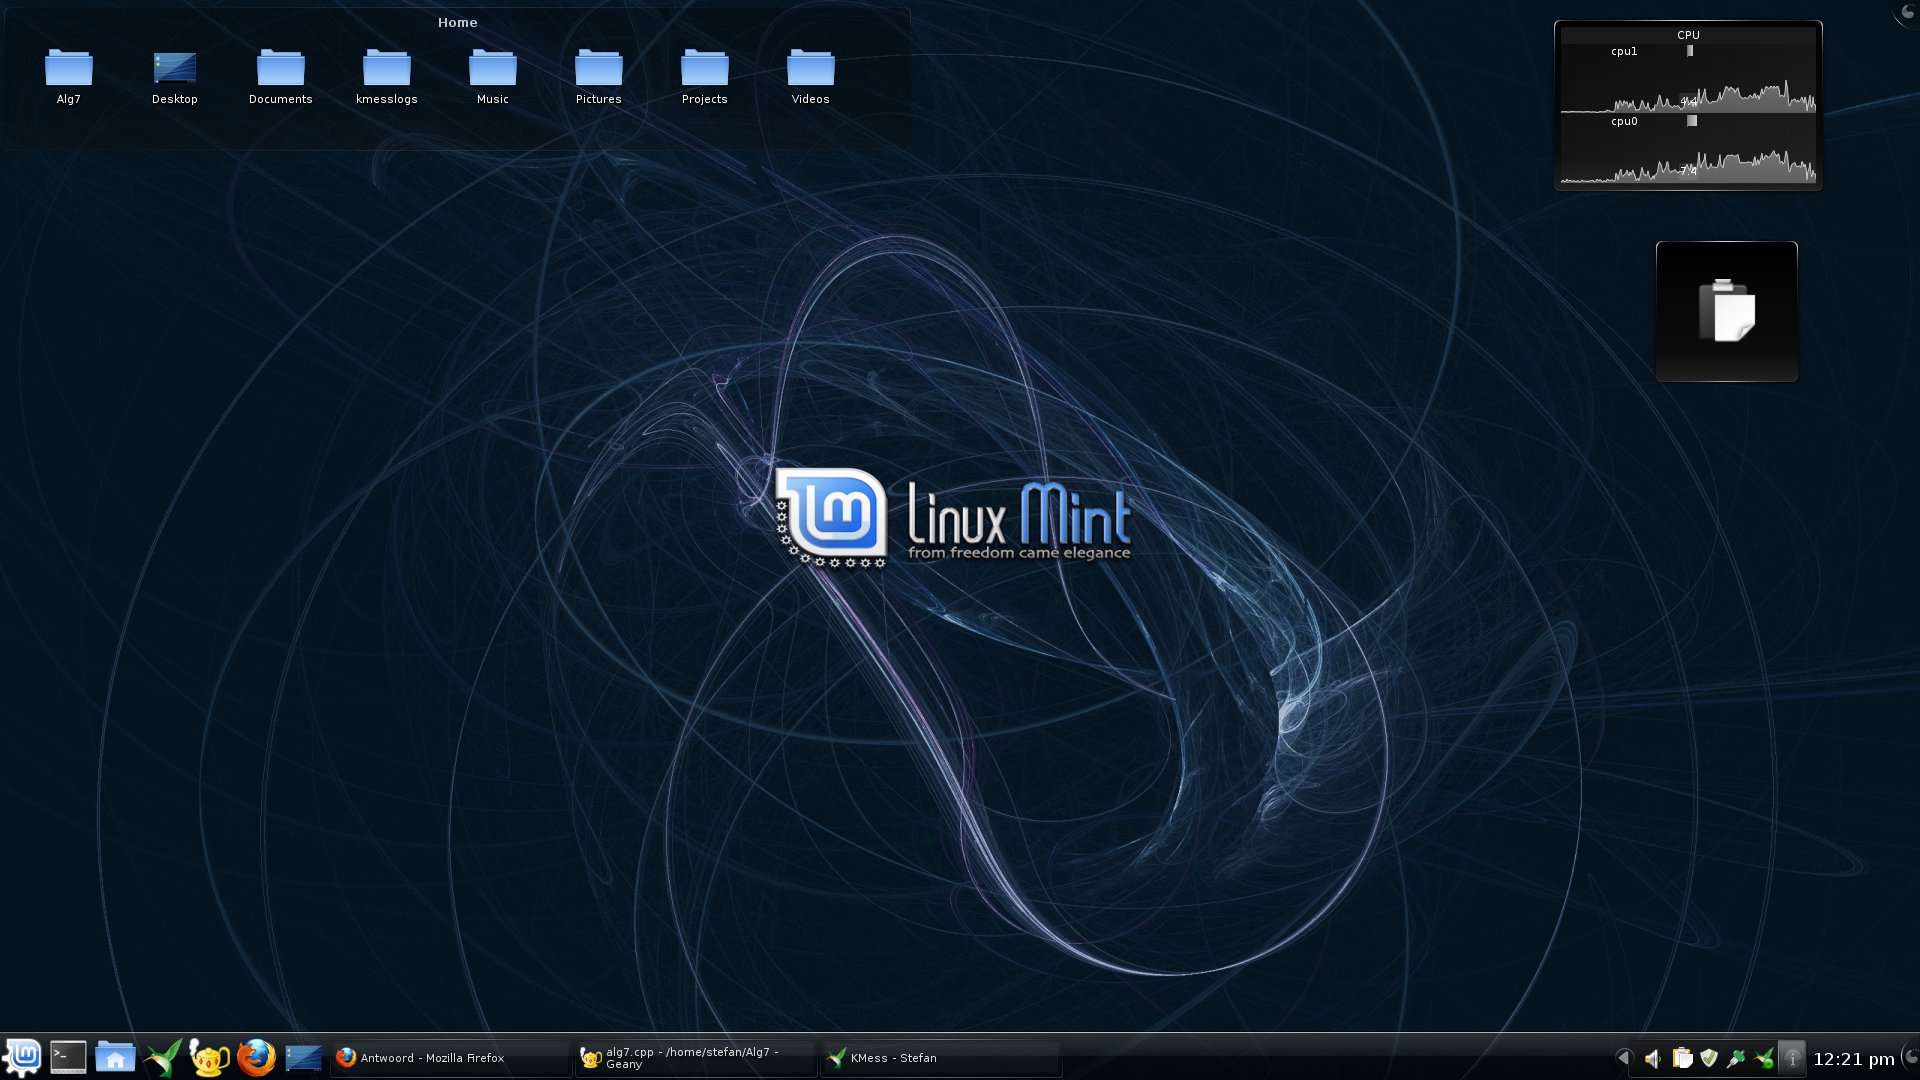The height and width of the screenshot is (1080, 1920).
Task: Switch to KMess - Stefan window
Action: point(940,1058)
